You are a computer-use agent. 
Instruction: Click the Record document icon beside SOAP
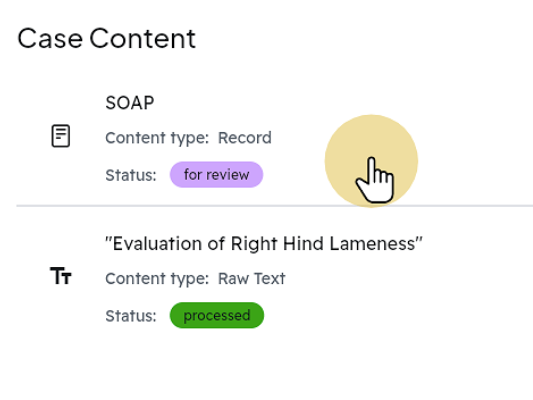tap(61, 136)
